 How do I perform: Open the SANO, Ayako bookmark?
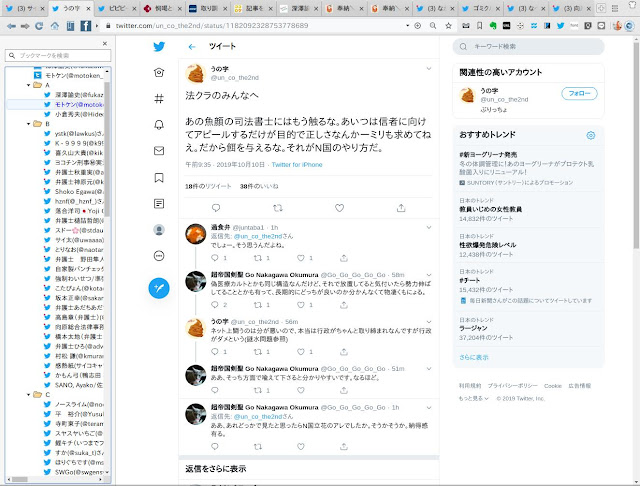[x=74, y=385]
